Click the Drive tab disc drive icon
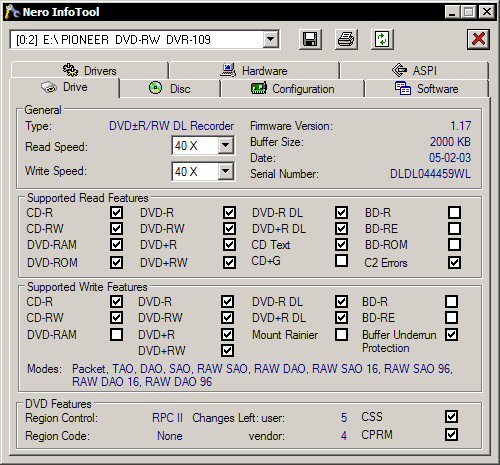 pos(49,87)
